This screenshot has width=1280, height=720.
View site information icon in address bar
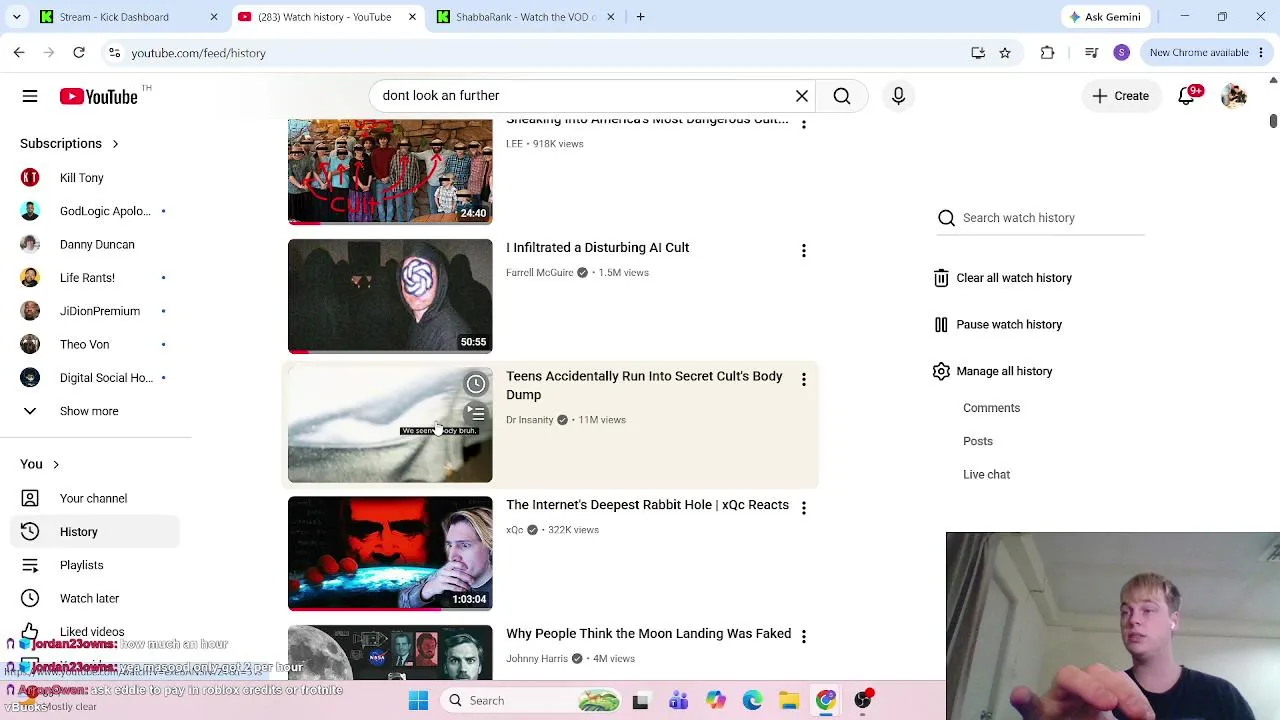pos(114,53)
